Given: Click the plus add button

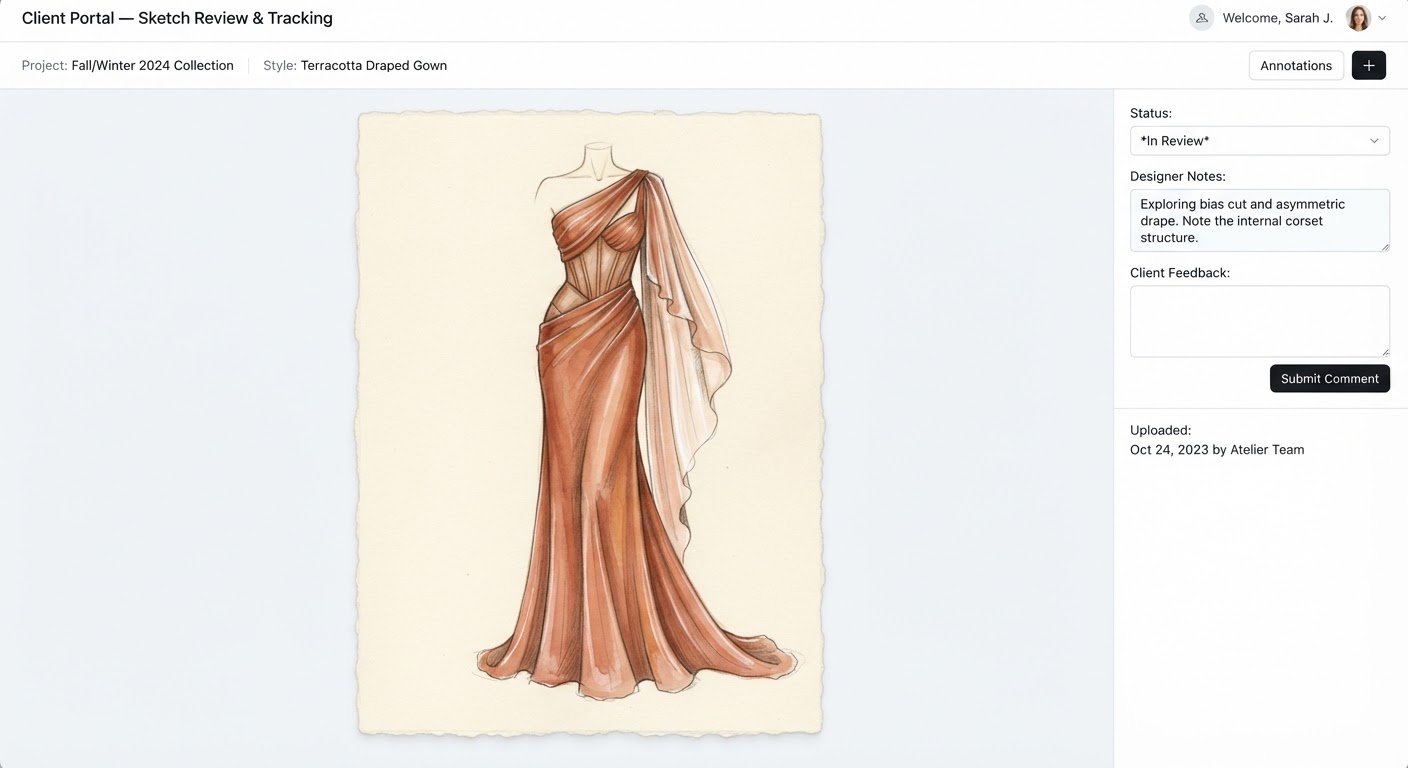Looking at the screenshot, I should (1368, 65).
